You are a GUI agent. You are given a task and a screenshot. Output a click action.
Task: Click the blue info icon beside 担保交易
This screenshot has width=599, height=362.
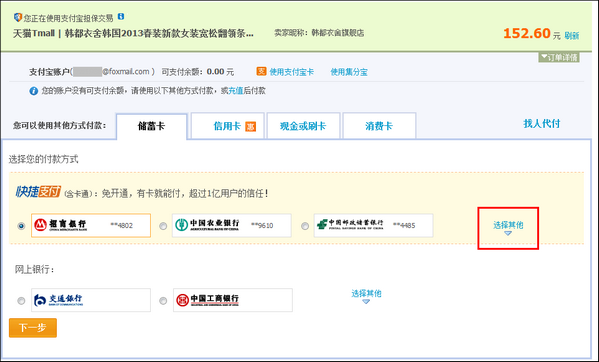pos(121,16)
